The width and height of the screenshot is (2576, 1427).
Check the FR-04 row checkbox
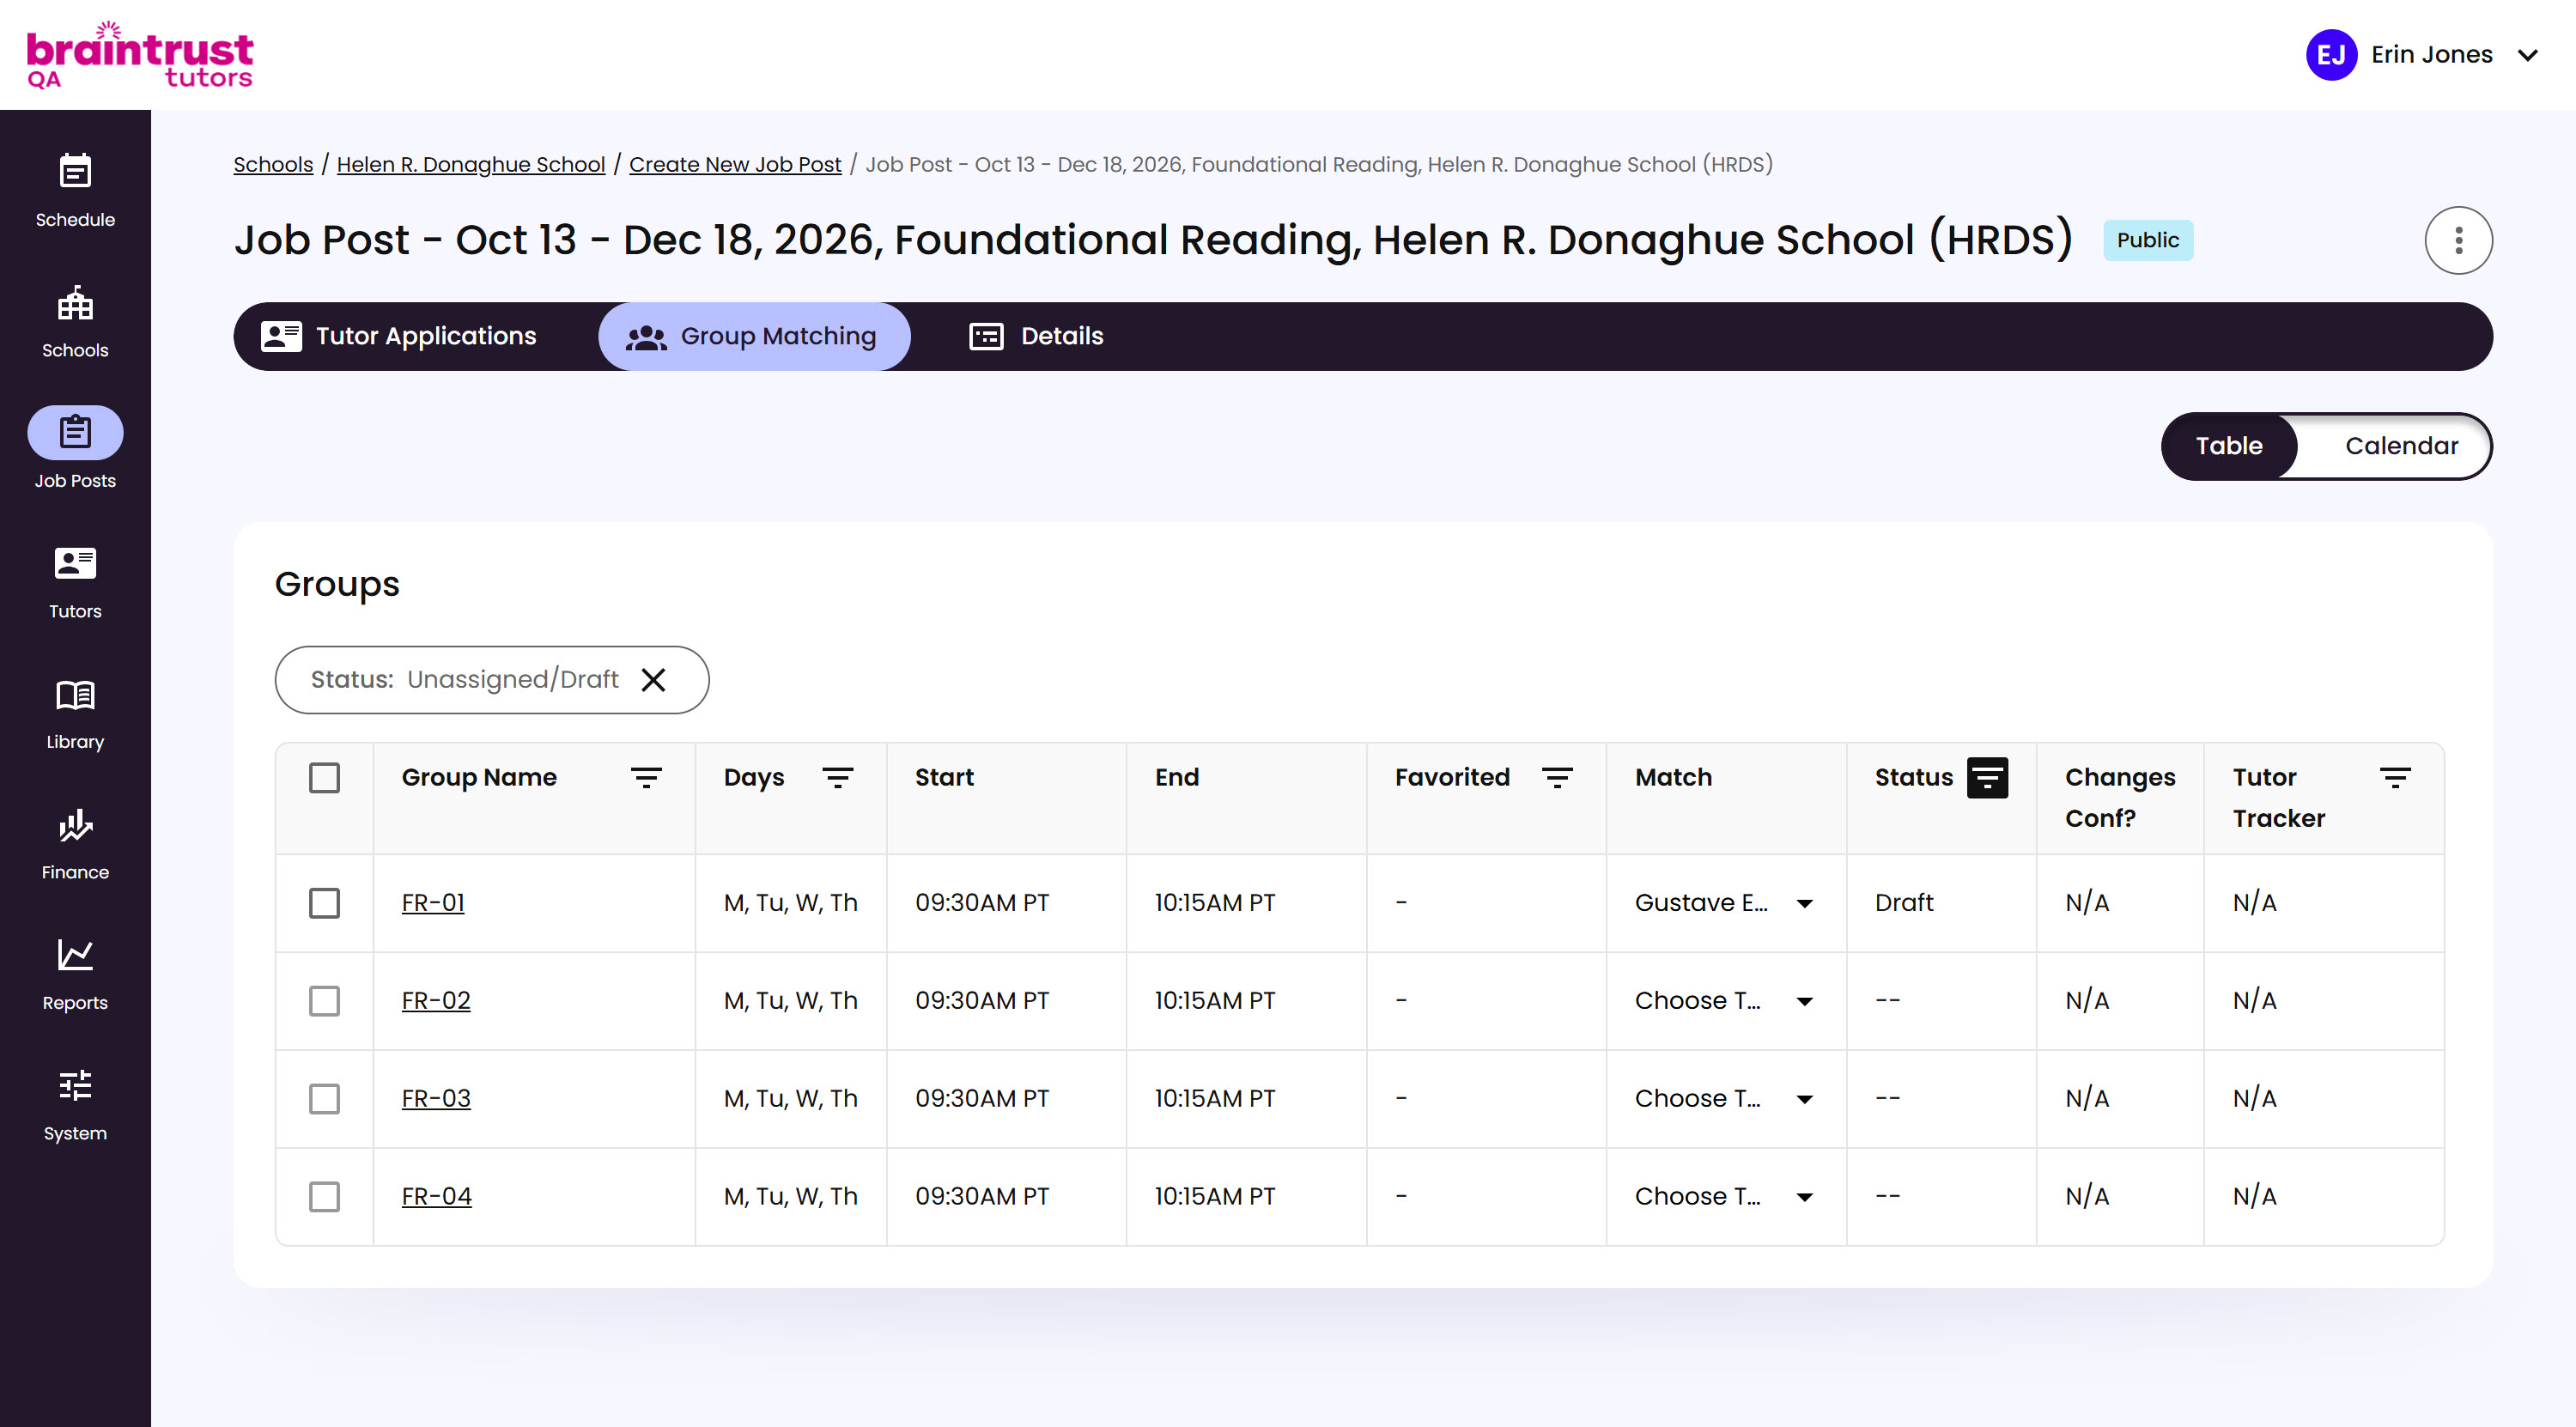click(324, 1197)
